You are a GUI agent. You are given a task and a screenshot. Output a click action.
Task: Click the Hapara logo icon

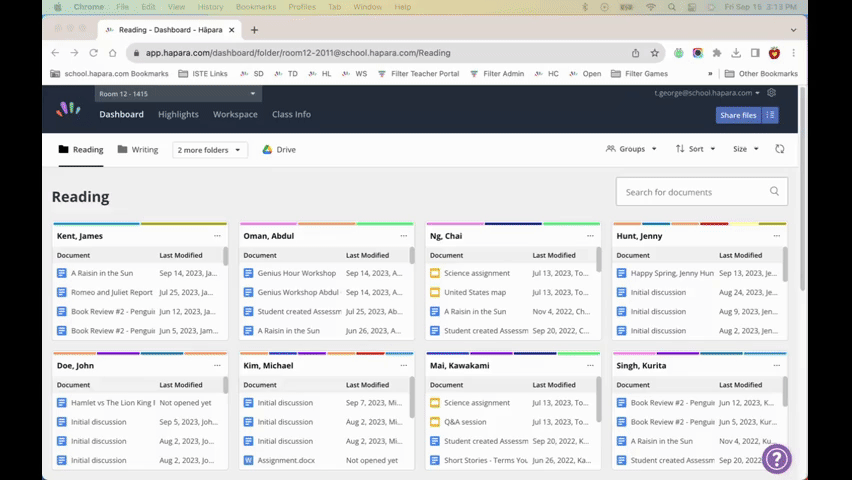coord(68,109)
